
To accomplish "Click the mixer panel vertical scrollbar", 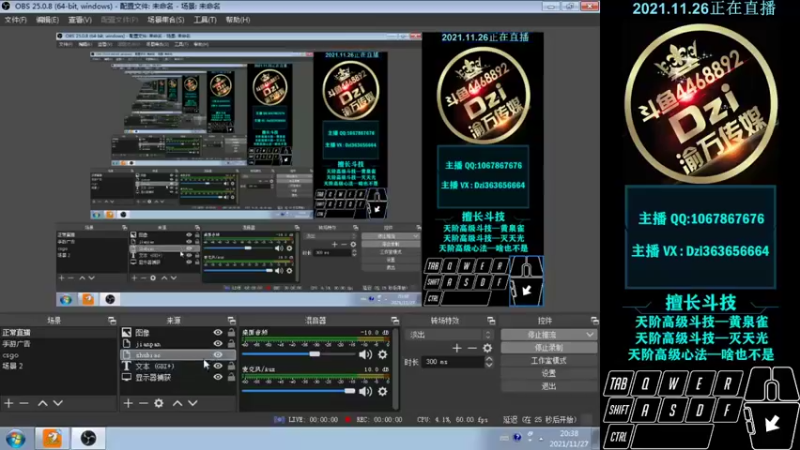I will [395, 368].
